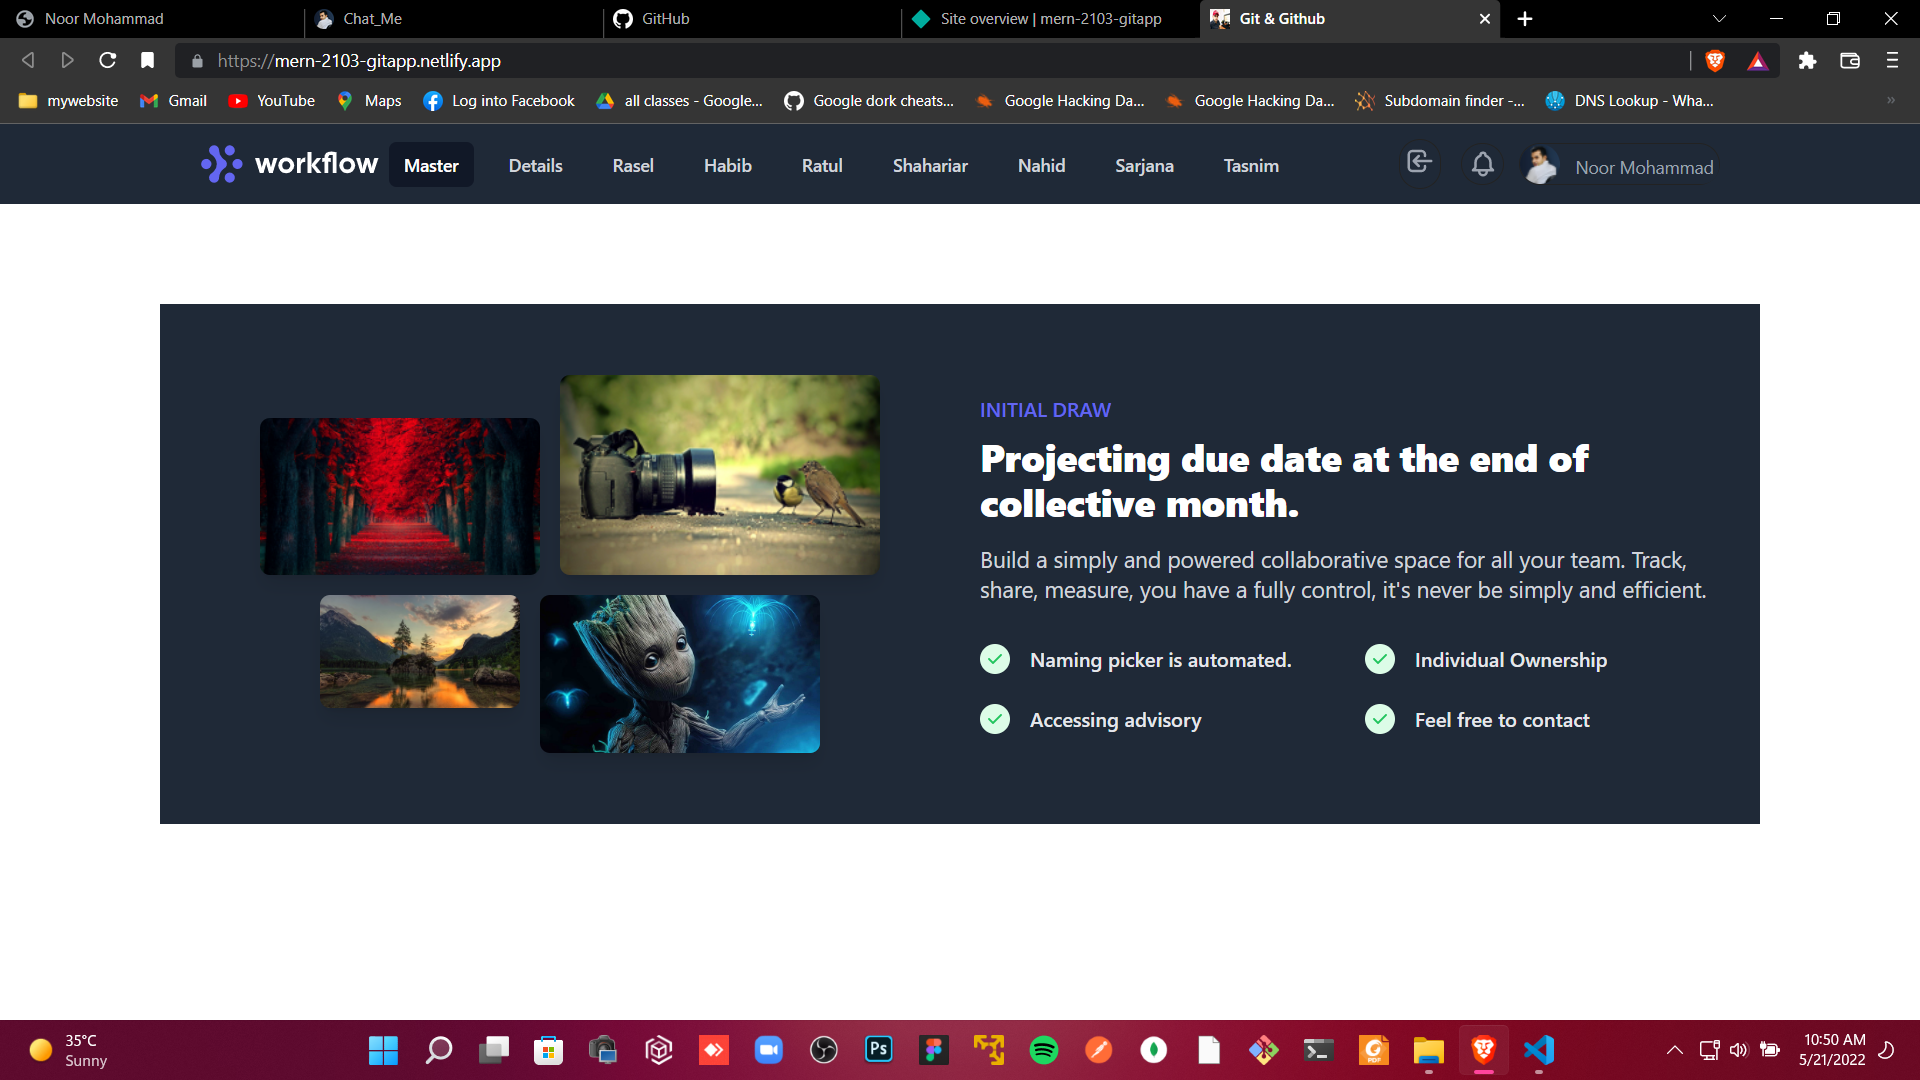This screenshot has width=1920, height=1080.
Task: Expand the tab search dropdown arrow
Action: (x=1719, y=19)
